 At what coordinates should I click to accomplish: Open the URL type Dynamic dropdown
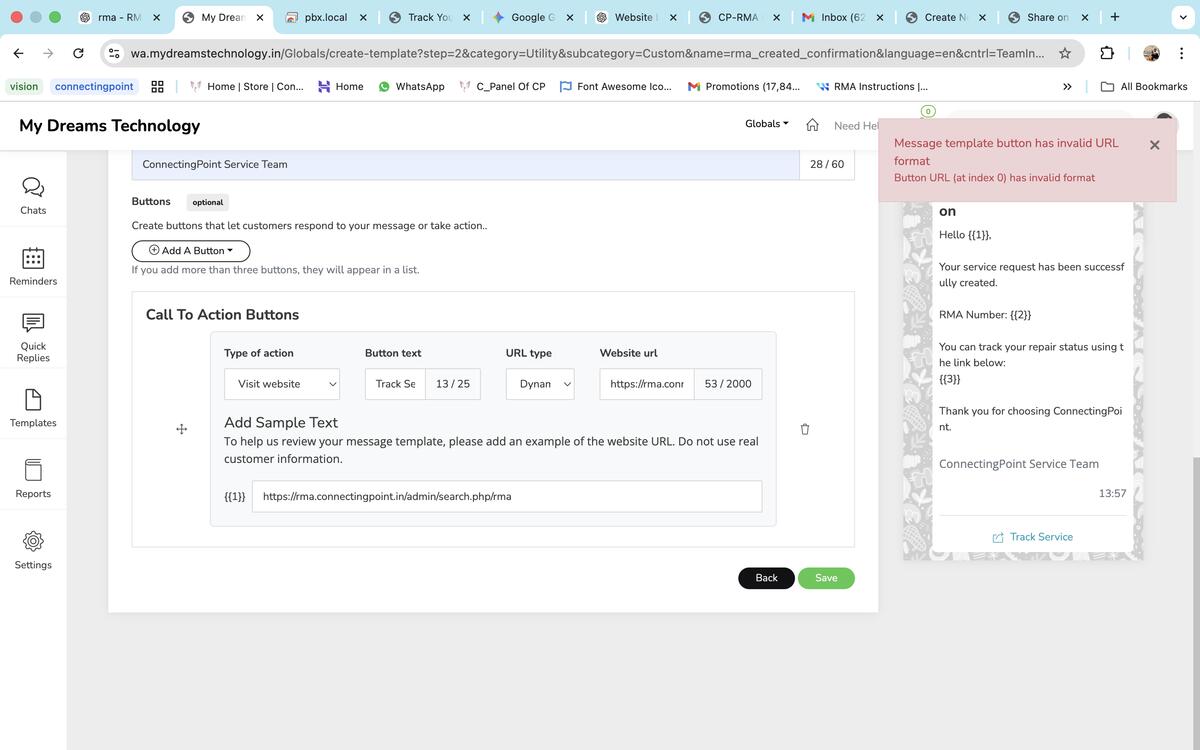point(540,384)
